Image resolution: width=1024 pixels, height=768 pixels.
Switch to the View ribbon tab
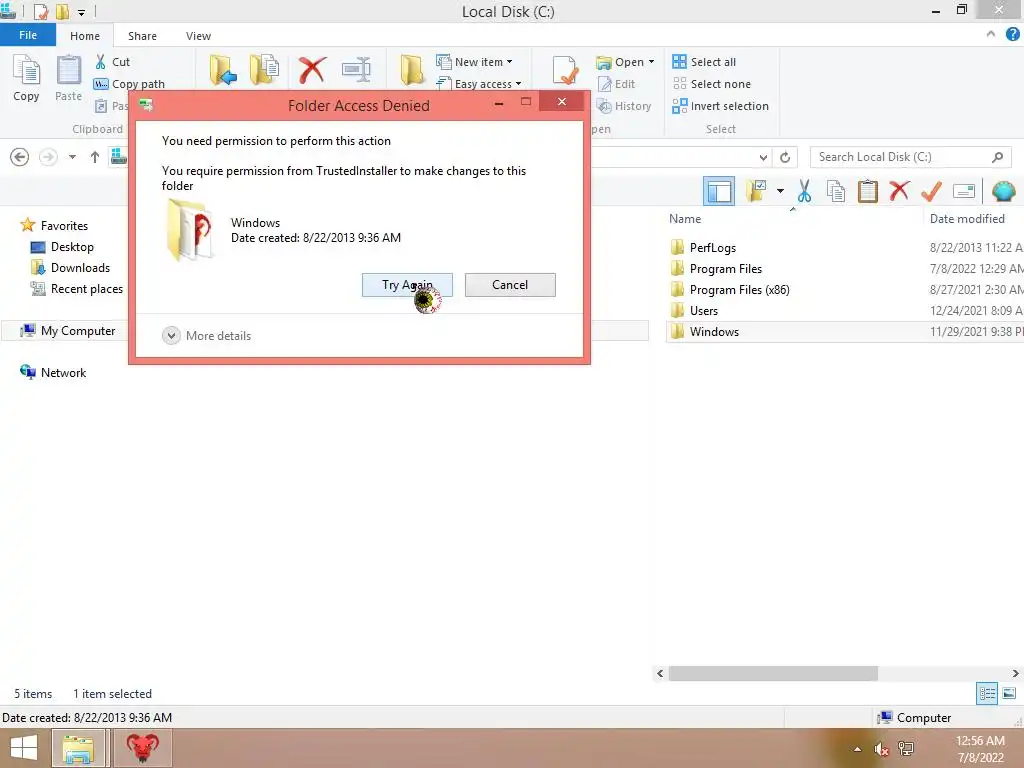[198, 36]
